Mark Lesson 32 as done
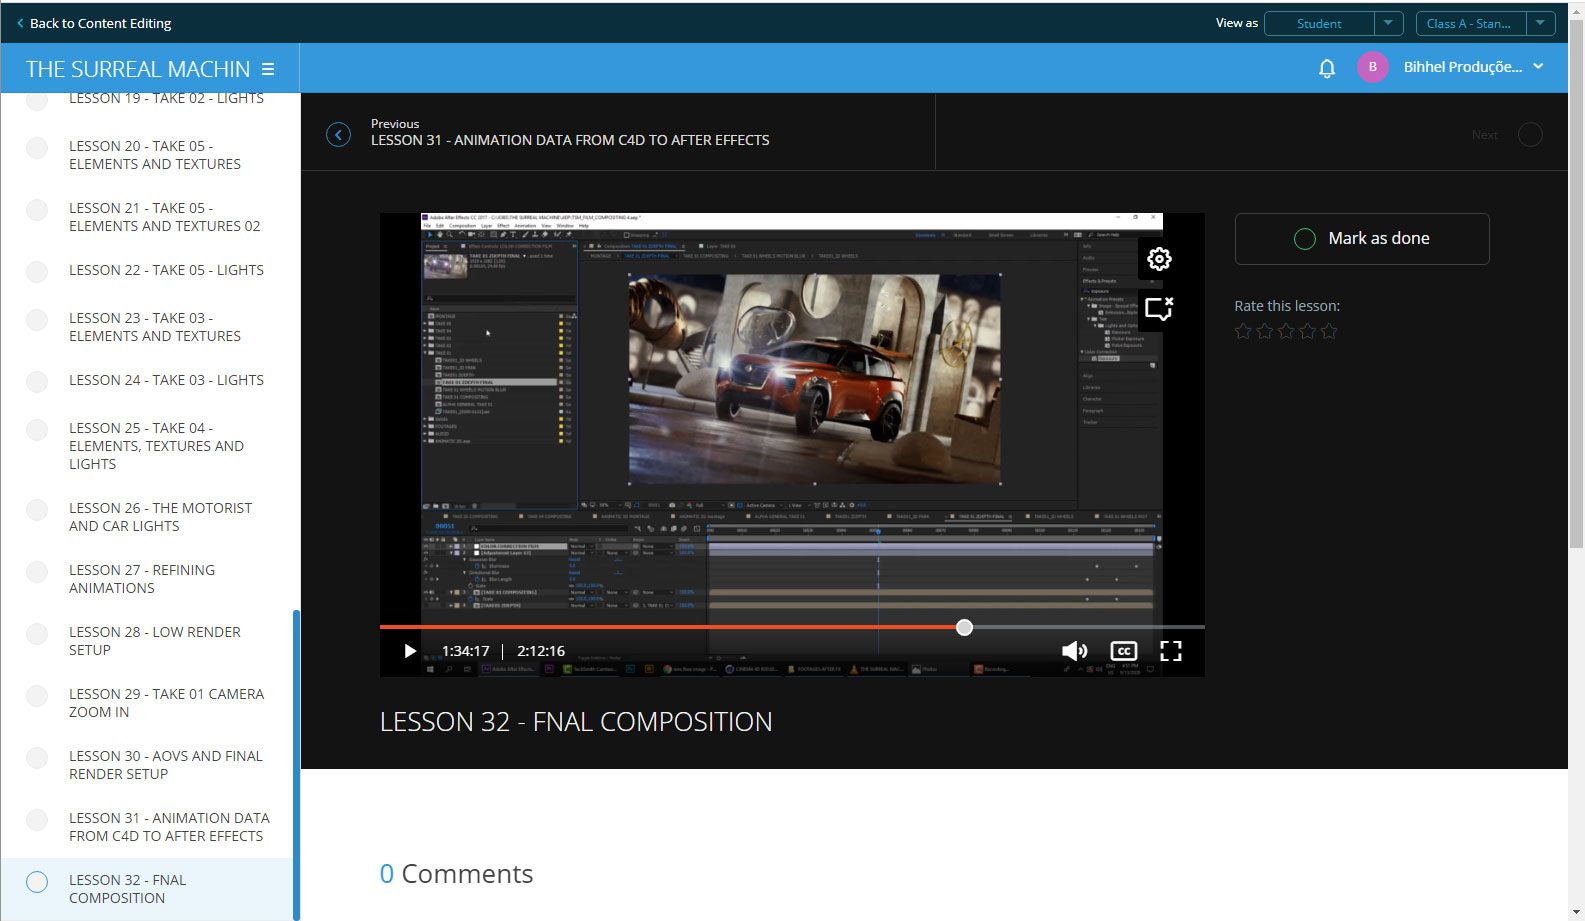 1361,239
